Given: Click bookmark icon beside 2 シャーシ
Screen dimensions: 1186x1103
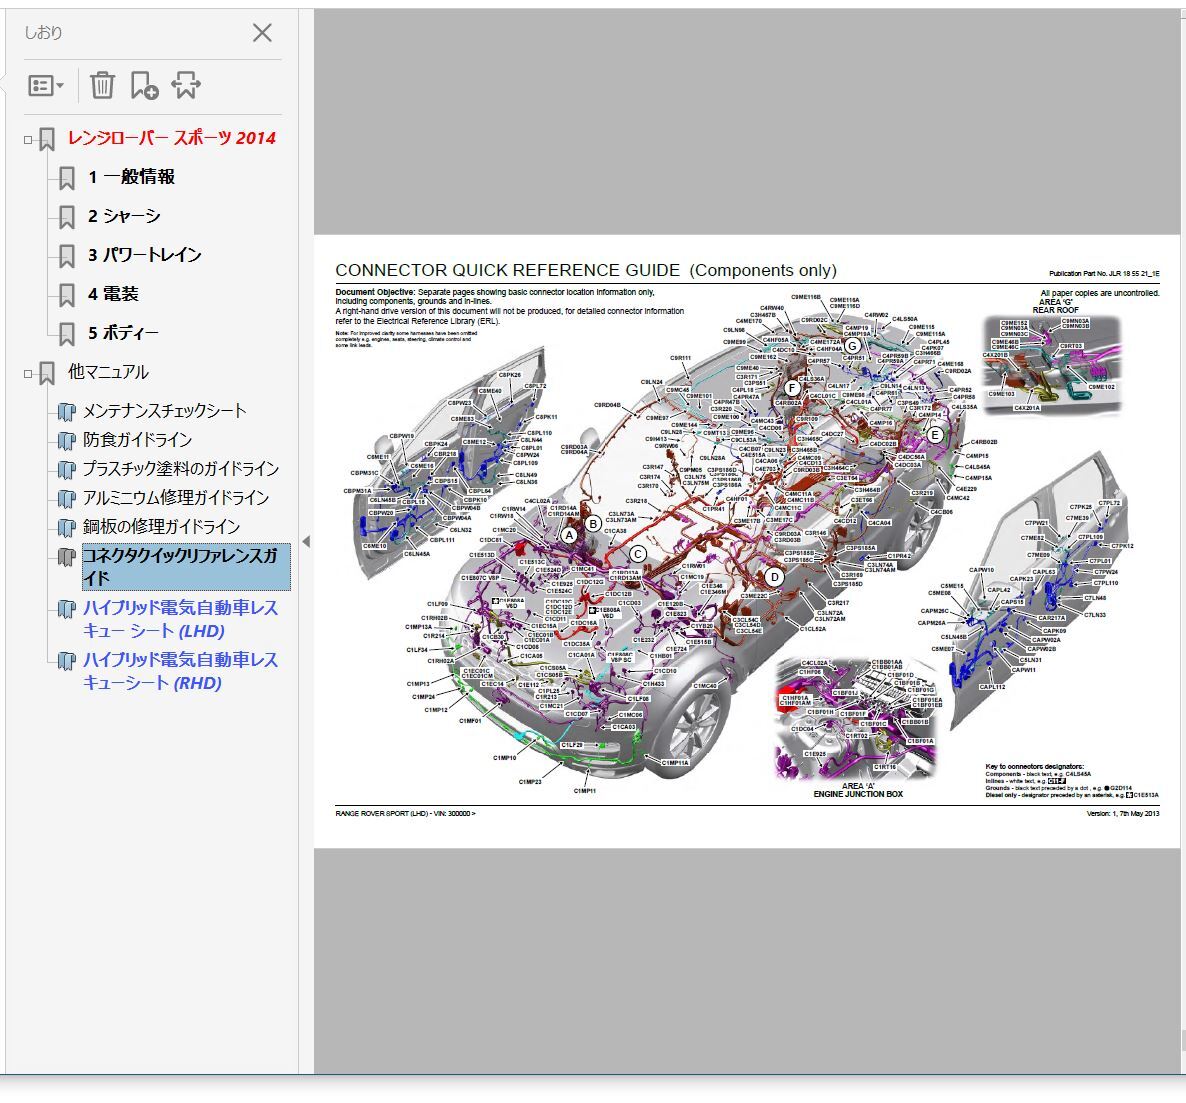Looking at the screenshot, I should tap(67, 218).
